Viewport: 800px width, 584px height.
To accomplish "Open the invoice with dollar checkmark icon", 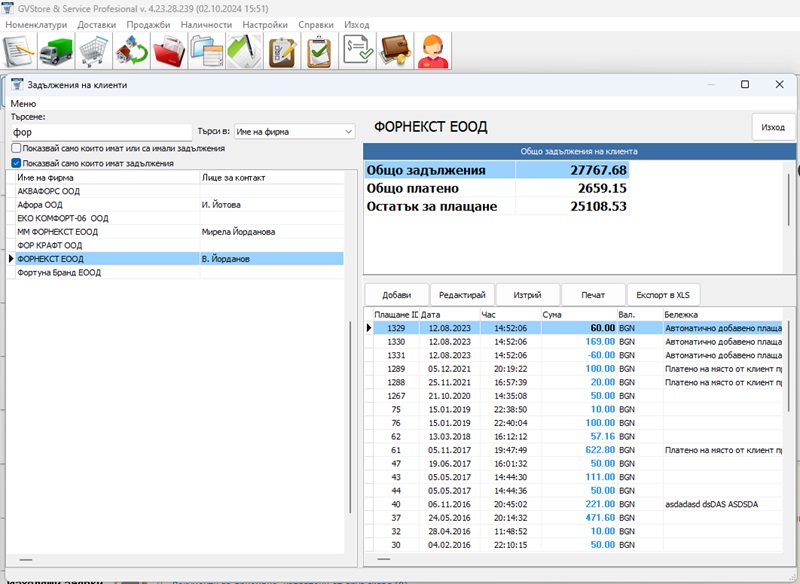I will tap(358, 51).
